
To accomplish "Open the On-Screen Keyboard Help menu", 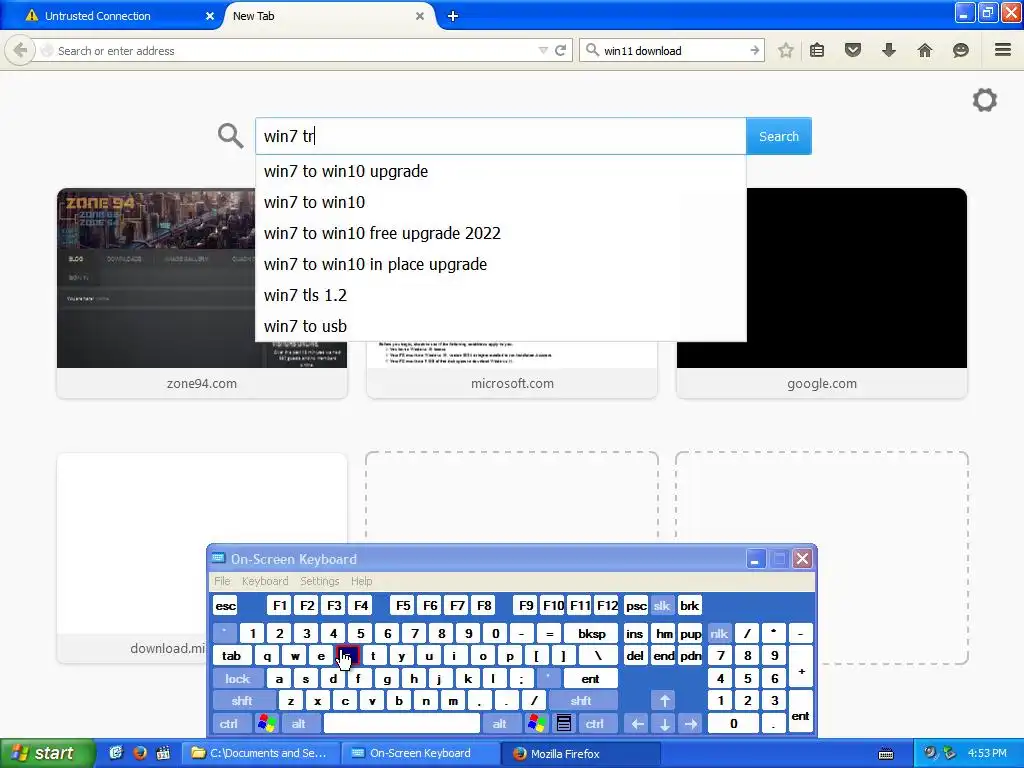I will [361, 581].
